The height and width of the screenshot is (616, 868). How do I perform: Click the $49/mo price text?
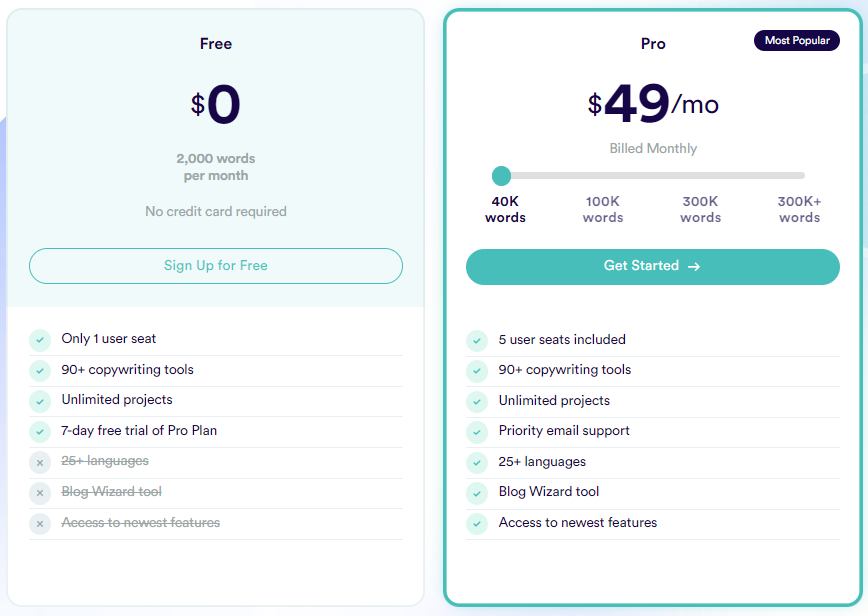click(652, 104)
